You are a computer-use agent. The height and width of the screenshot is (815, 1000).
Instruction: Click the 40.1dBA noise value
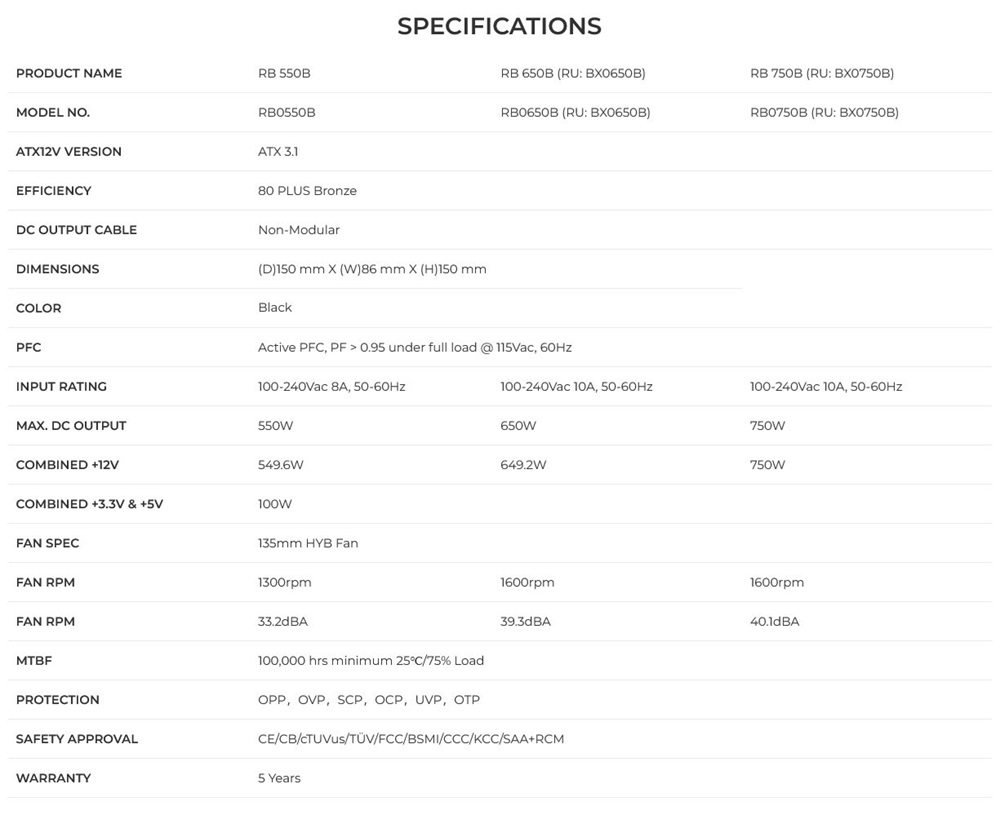(x=775, y=621)
